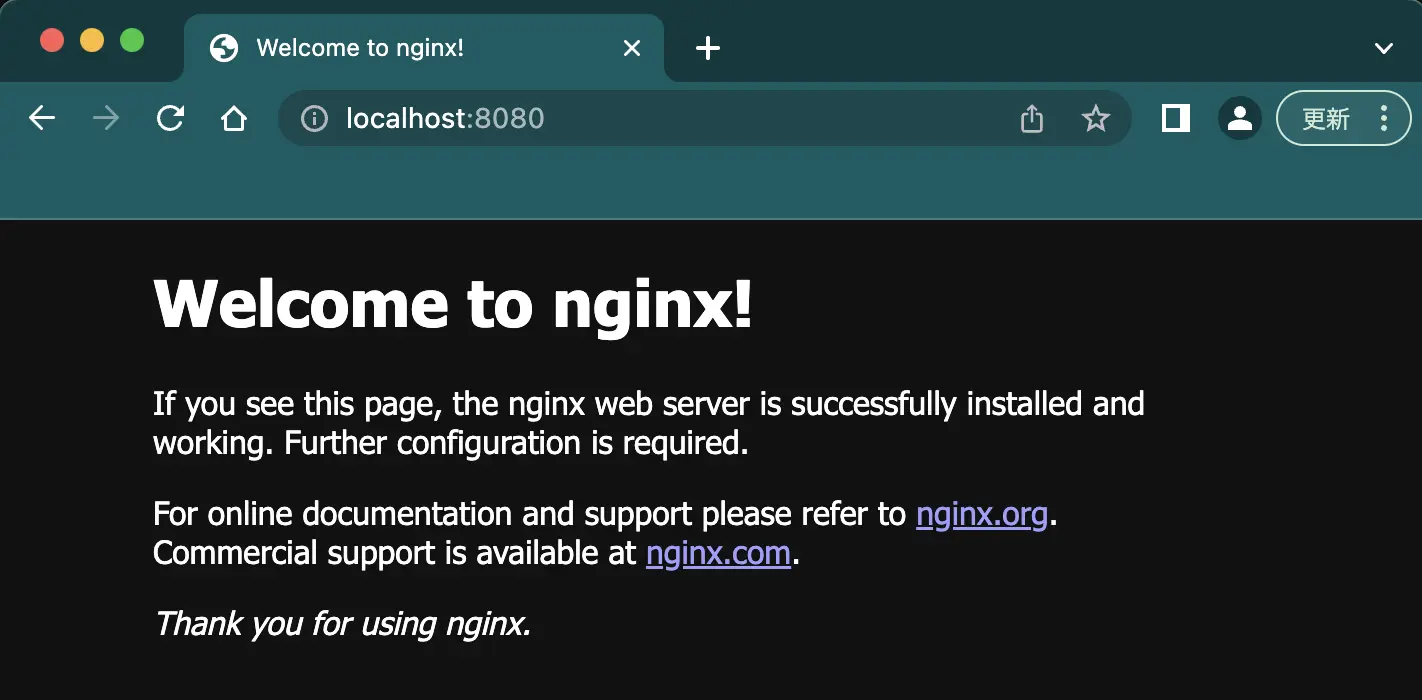This screenshot has width=1422, height=700.
Task: Open a new tab with the plus button
Action: click(x=707, y=47)
